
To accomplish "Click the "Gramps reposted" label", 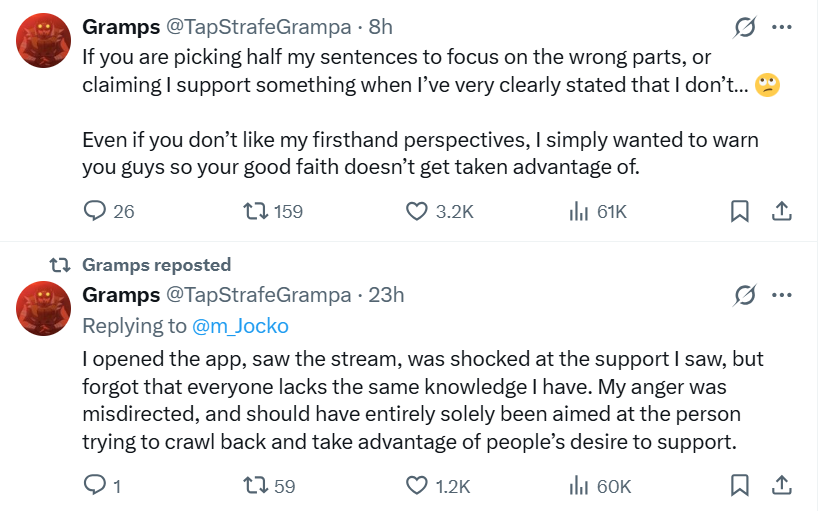I will coord(156,265).
